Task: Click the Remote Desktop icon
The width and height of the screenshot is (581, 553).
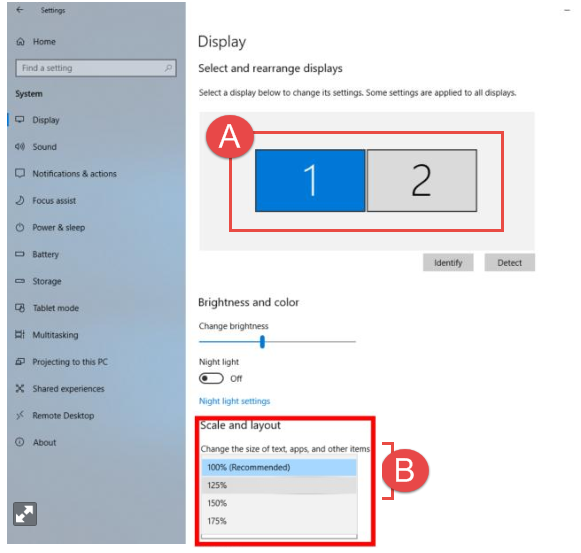Action: (20, 415)
